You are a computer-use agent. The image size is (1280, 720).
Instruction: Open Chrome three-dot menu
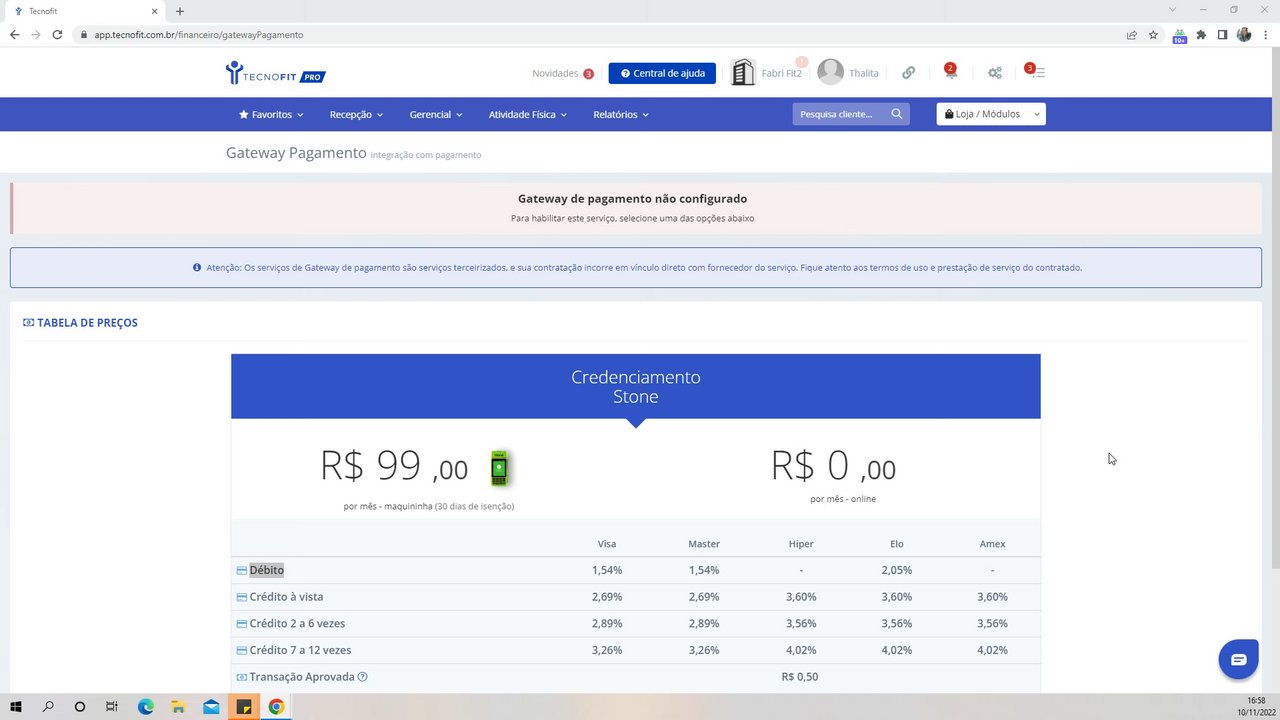[1265, 34]
